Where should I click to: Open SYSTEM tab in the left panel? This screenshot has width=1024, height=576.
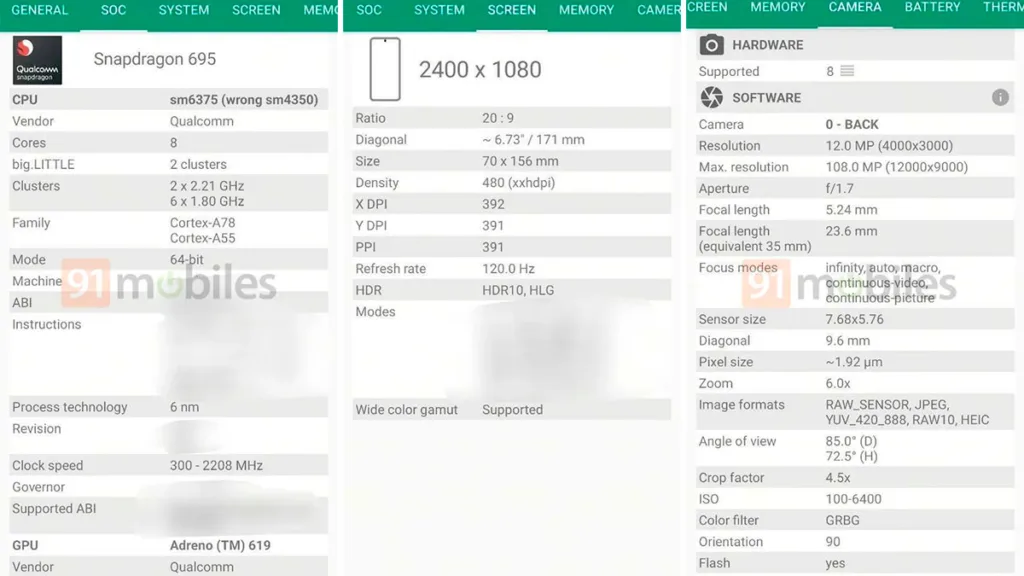click(x=184, y=10)
